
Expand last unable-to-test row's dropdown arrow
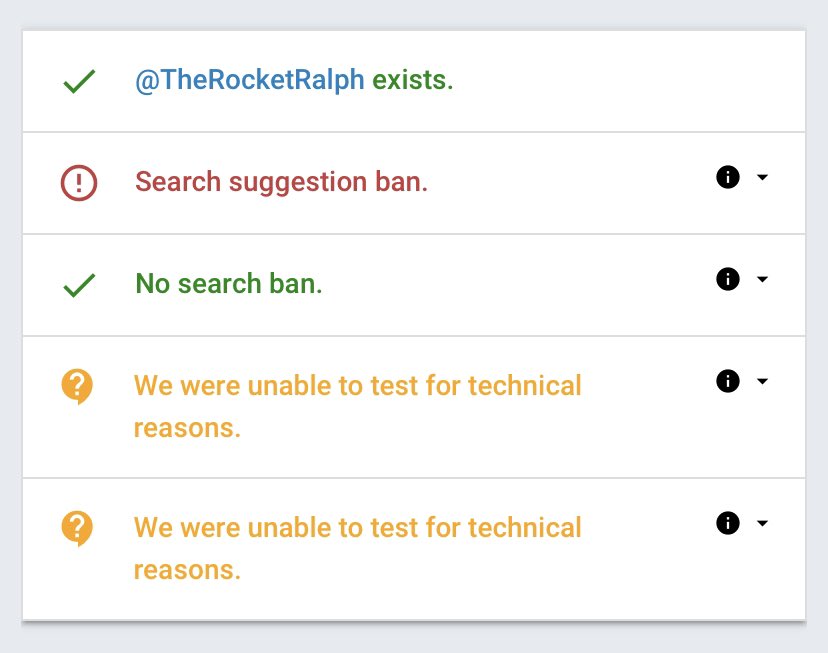(762, 523)
